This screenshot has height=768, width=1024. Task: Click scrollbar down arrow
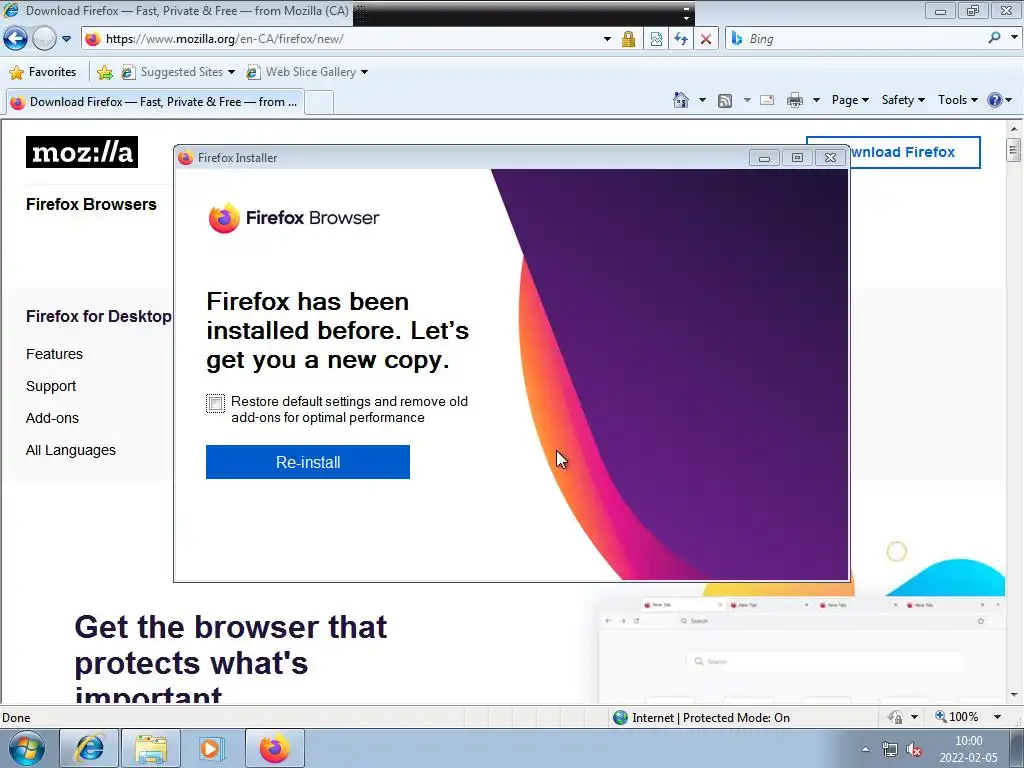tap(1014, 695)
